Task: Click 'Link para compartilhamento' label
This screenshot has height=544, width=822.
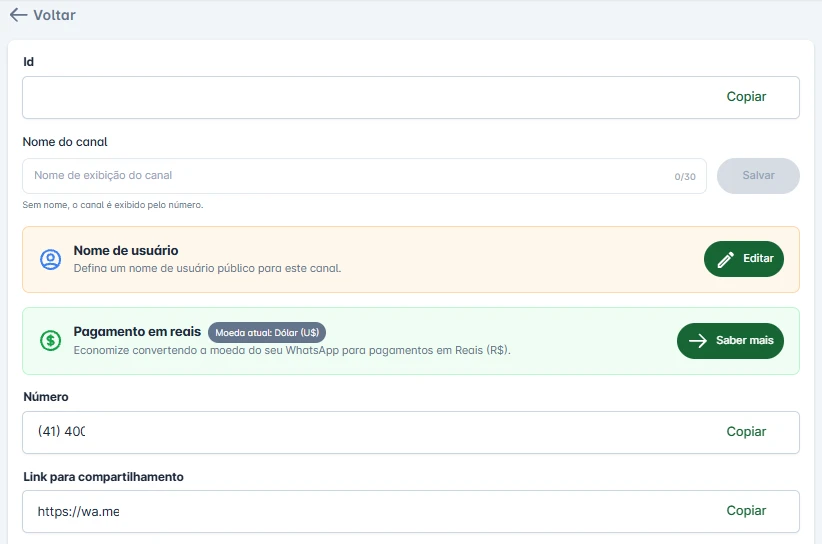Action: click(x=103, y=477)
